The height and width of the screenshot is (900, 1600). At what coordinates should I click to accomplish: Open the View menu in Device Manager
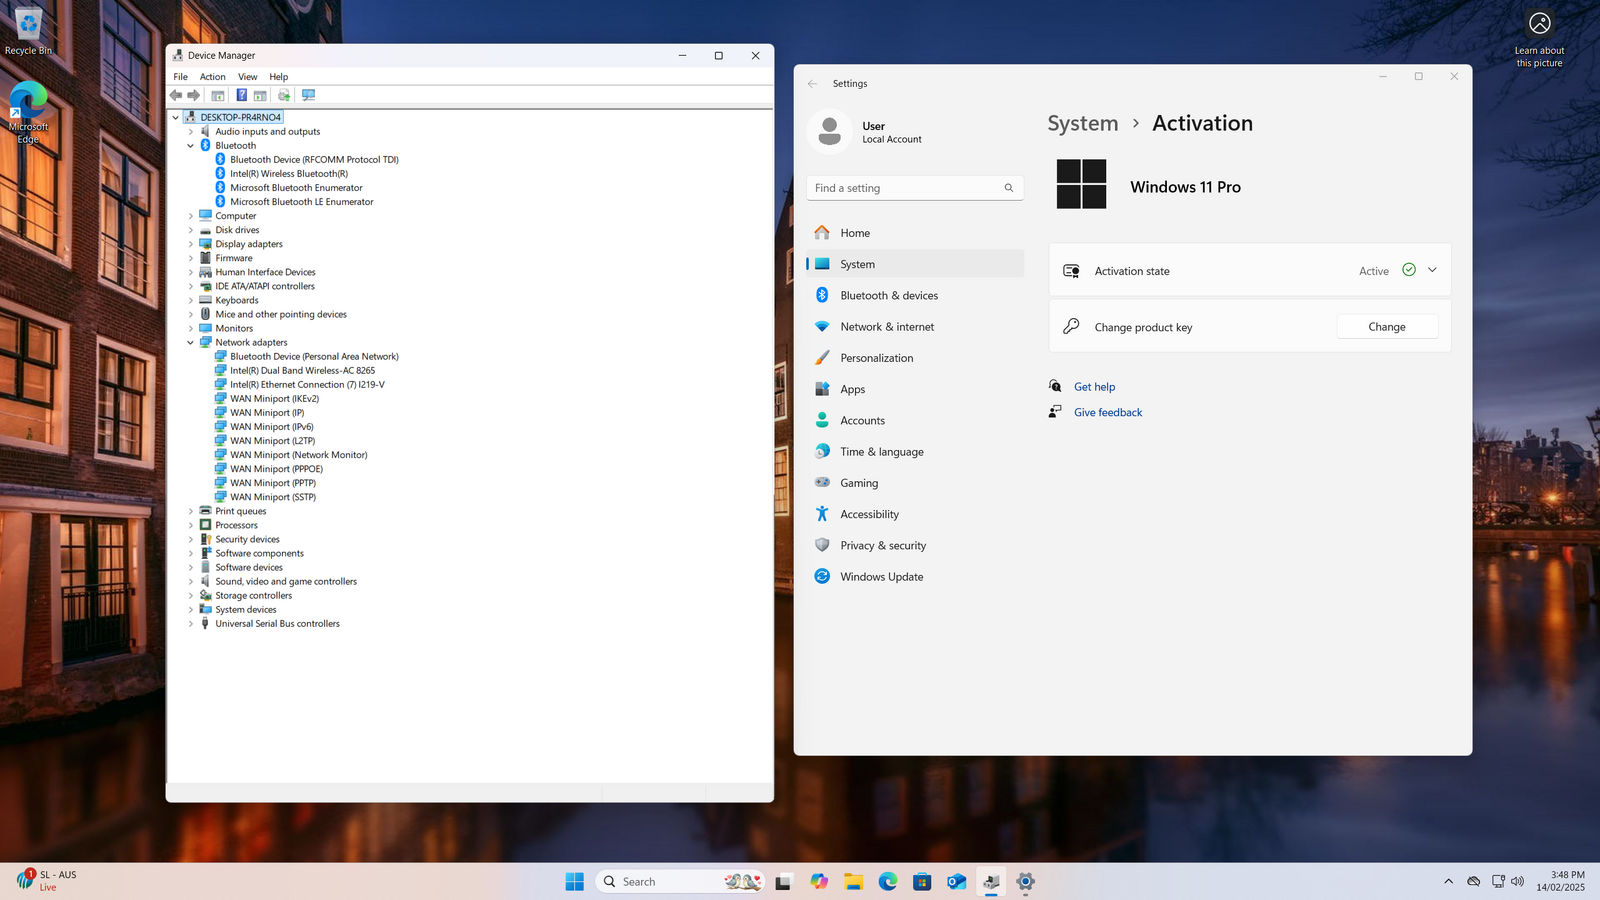click(x=247, y=77)
